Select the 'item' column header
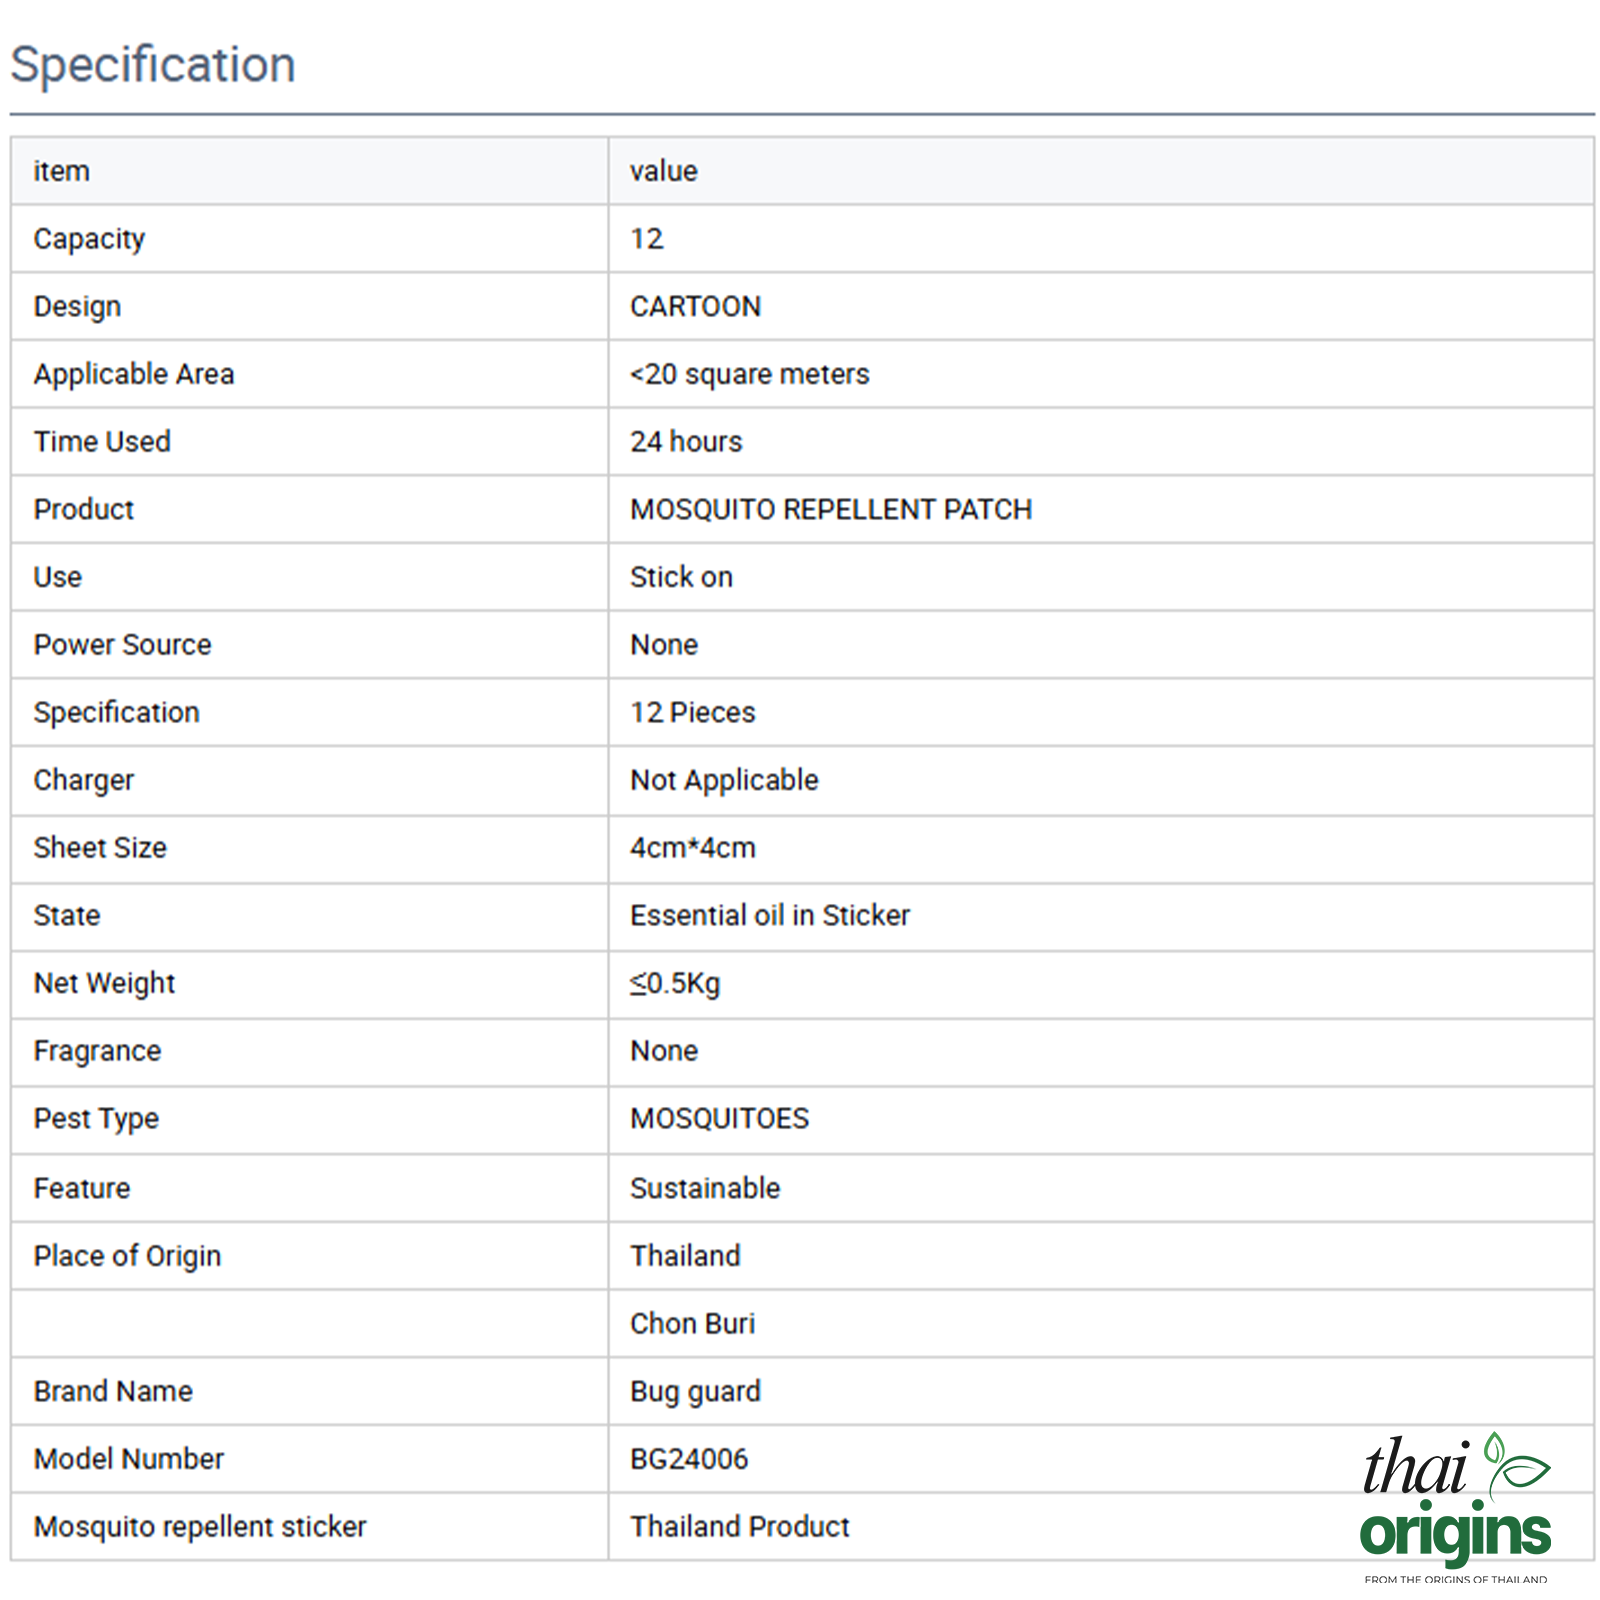Viewport: 1600px width, 1600px height. [62, 171]
